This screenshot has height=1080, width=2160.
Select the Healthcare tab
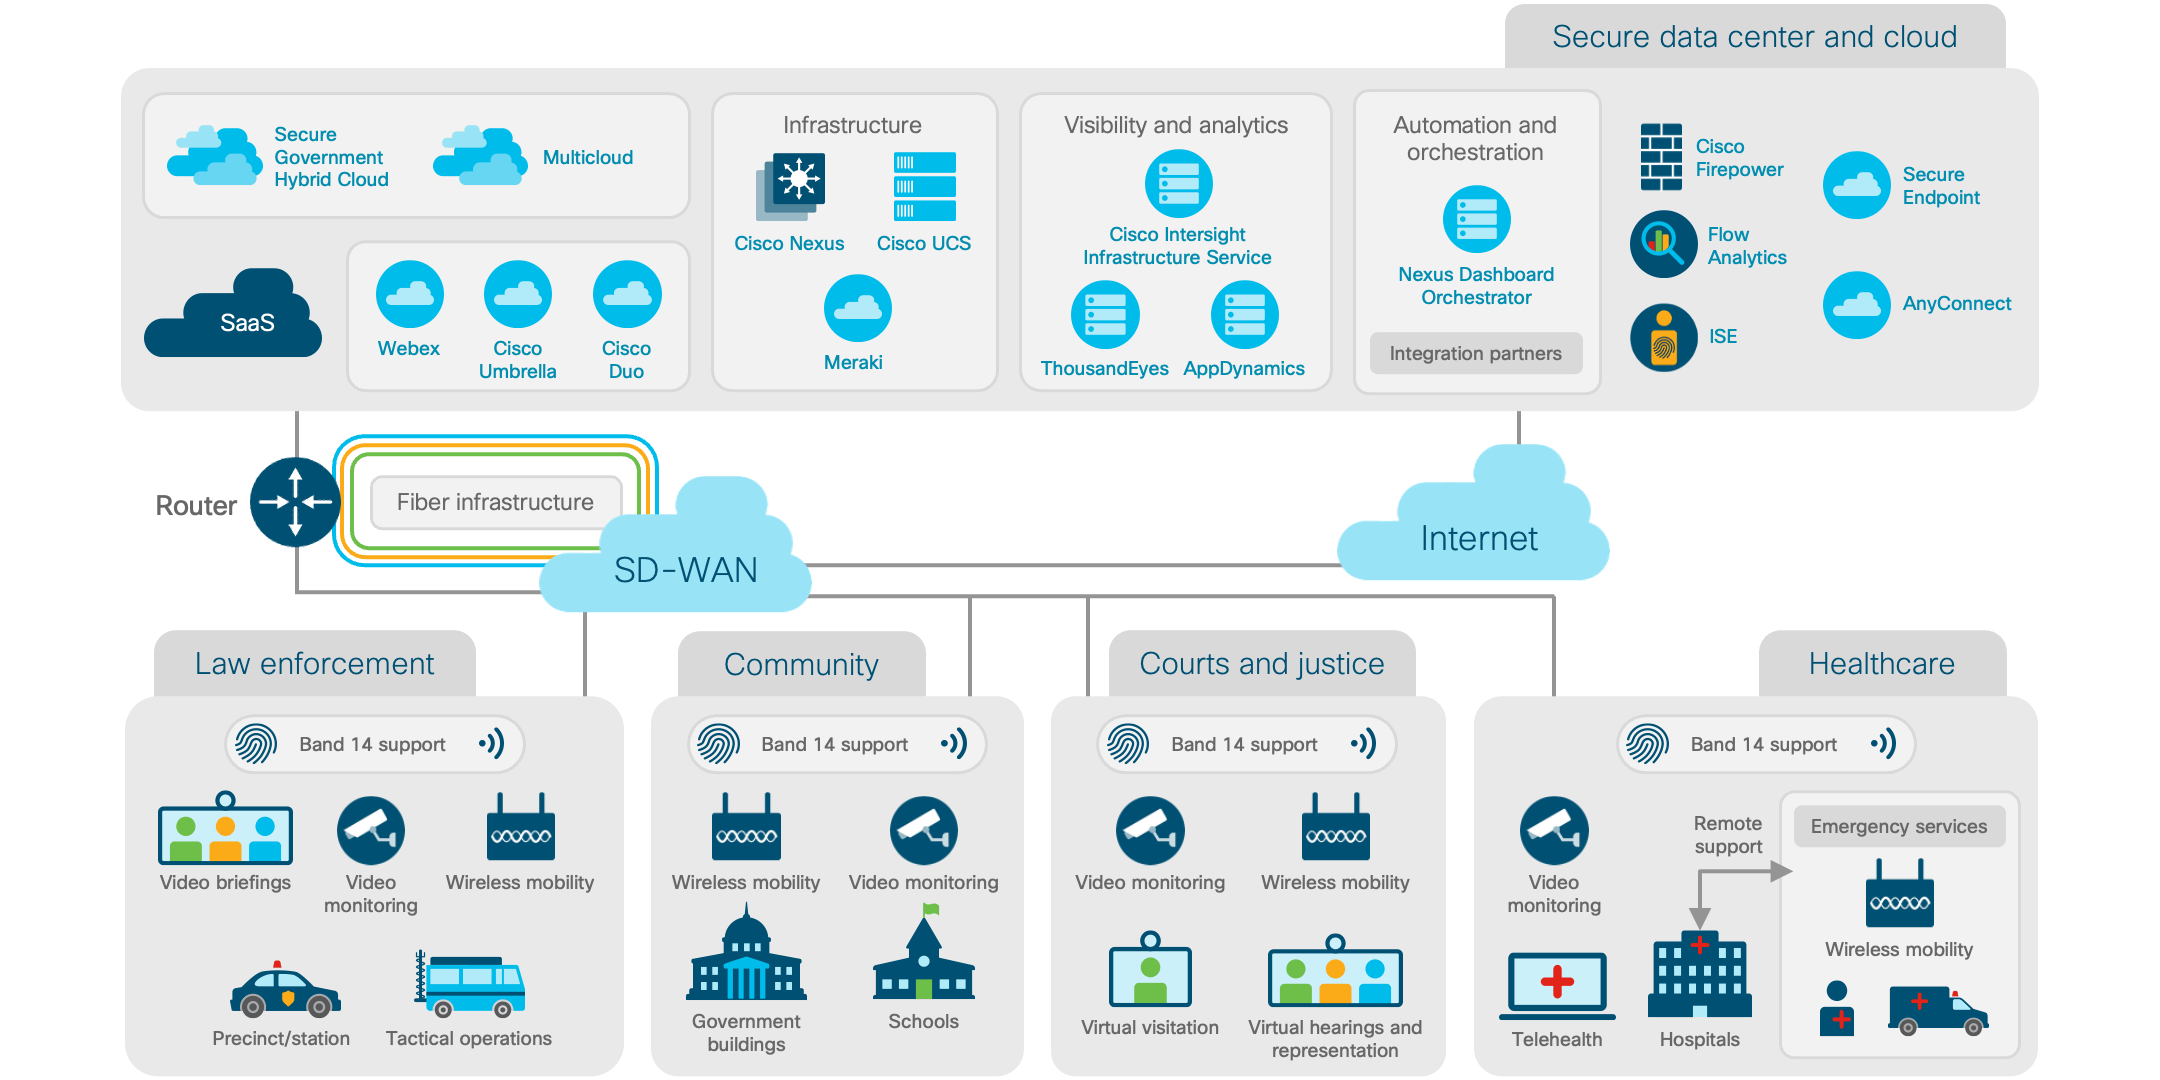pyautogui.click(x=1882, y=663)
